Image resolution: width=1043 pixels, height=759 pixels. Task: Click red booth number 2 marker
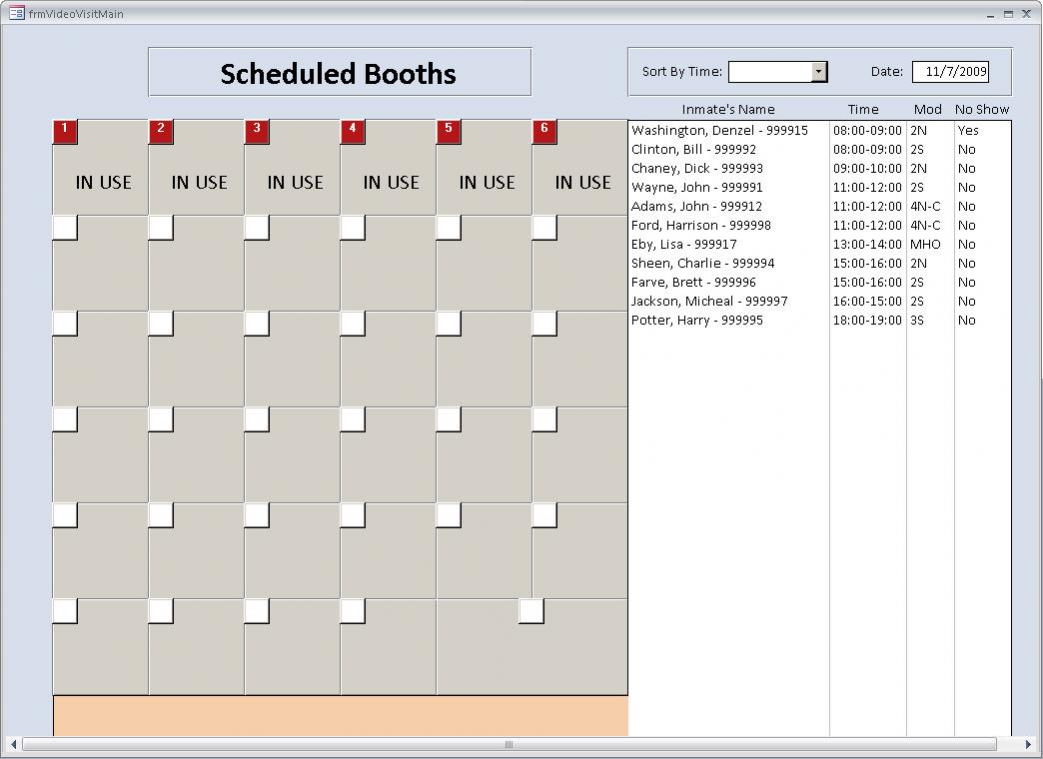161,132
